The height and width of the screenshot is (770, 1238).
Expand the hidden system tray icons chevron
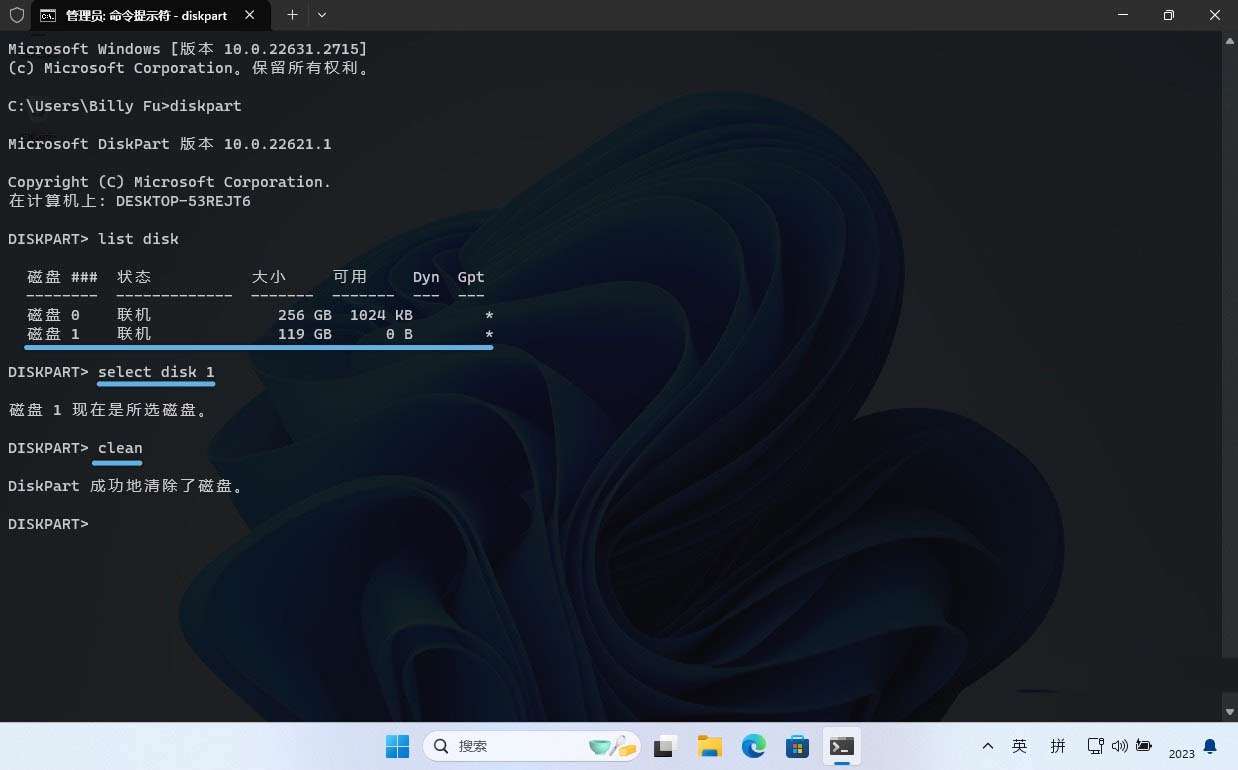(988, 746)
